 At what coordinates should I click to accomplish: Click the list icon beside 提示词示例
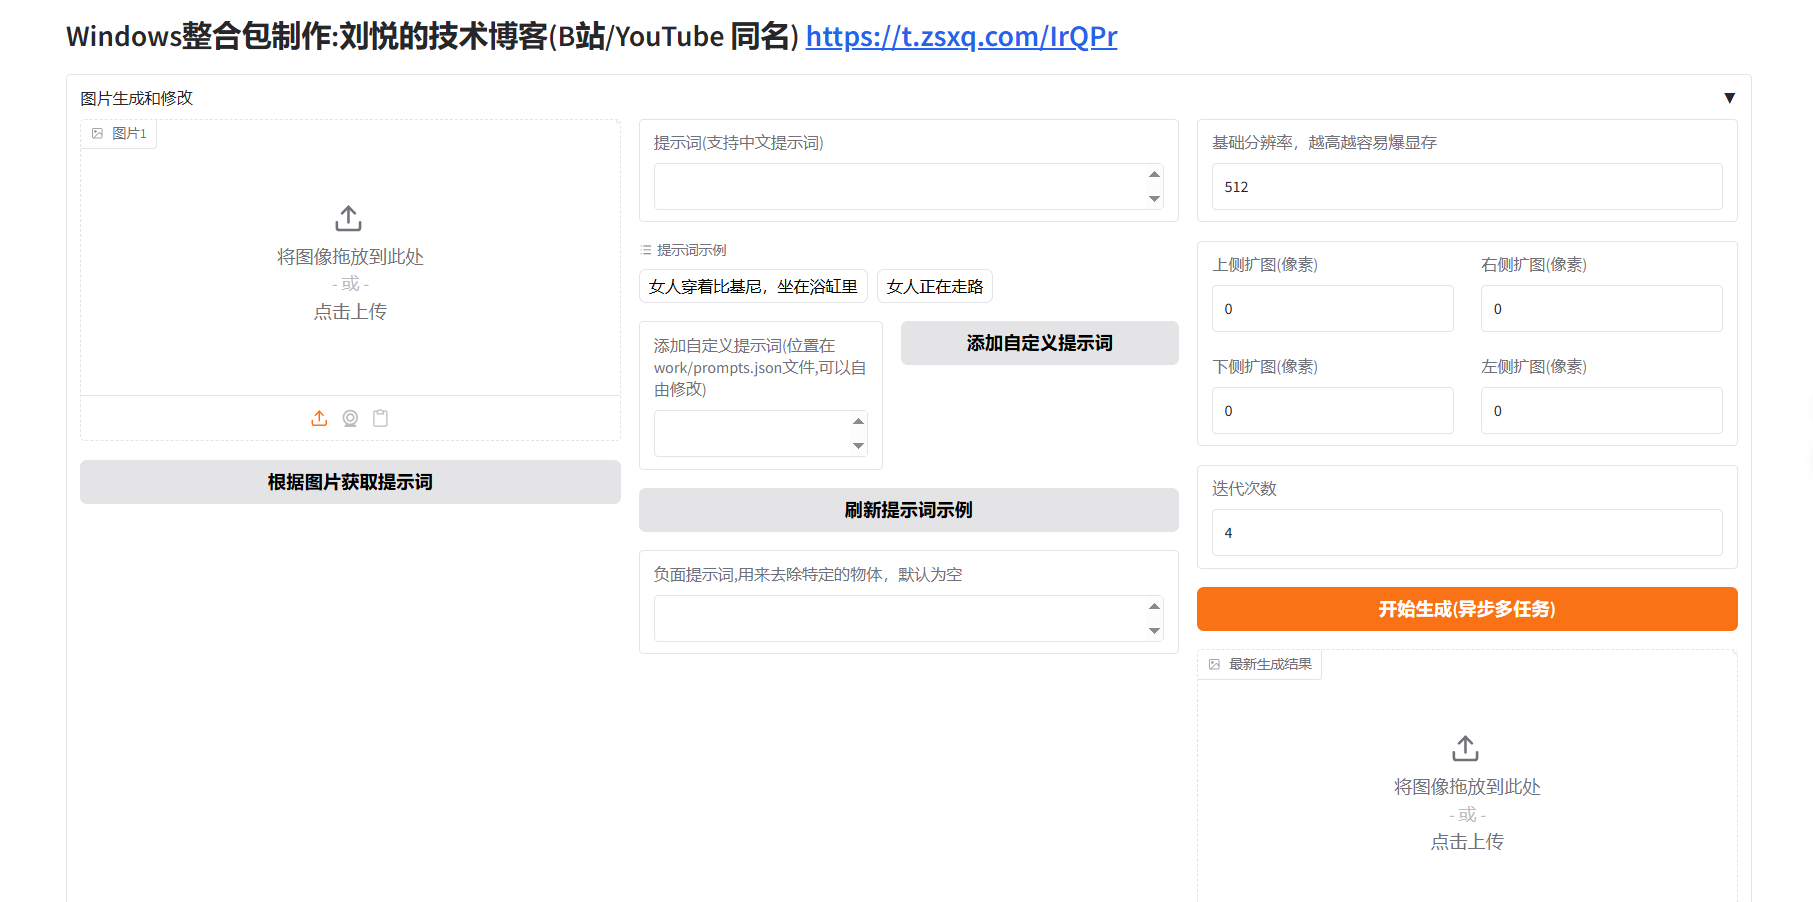click(646, 250)
